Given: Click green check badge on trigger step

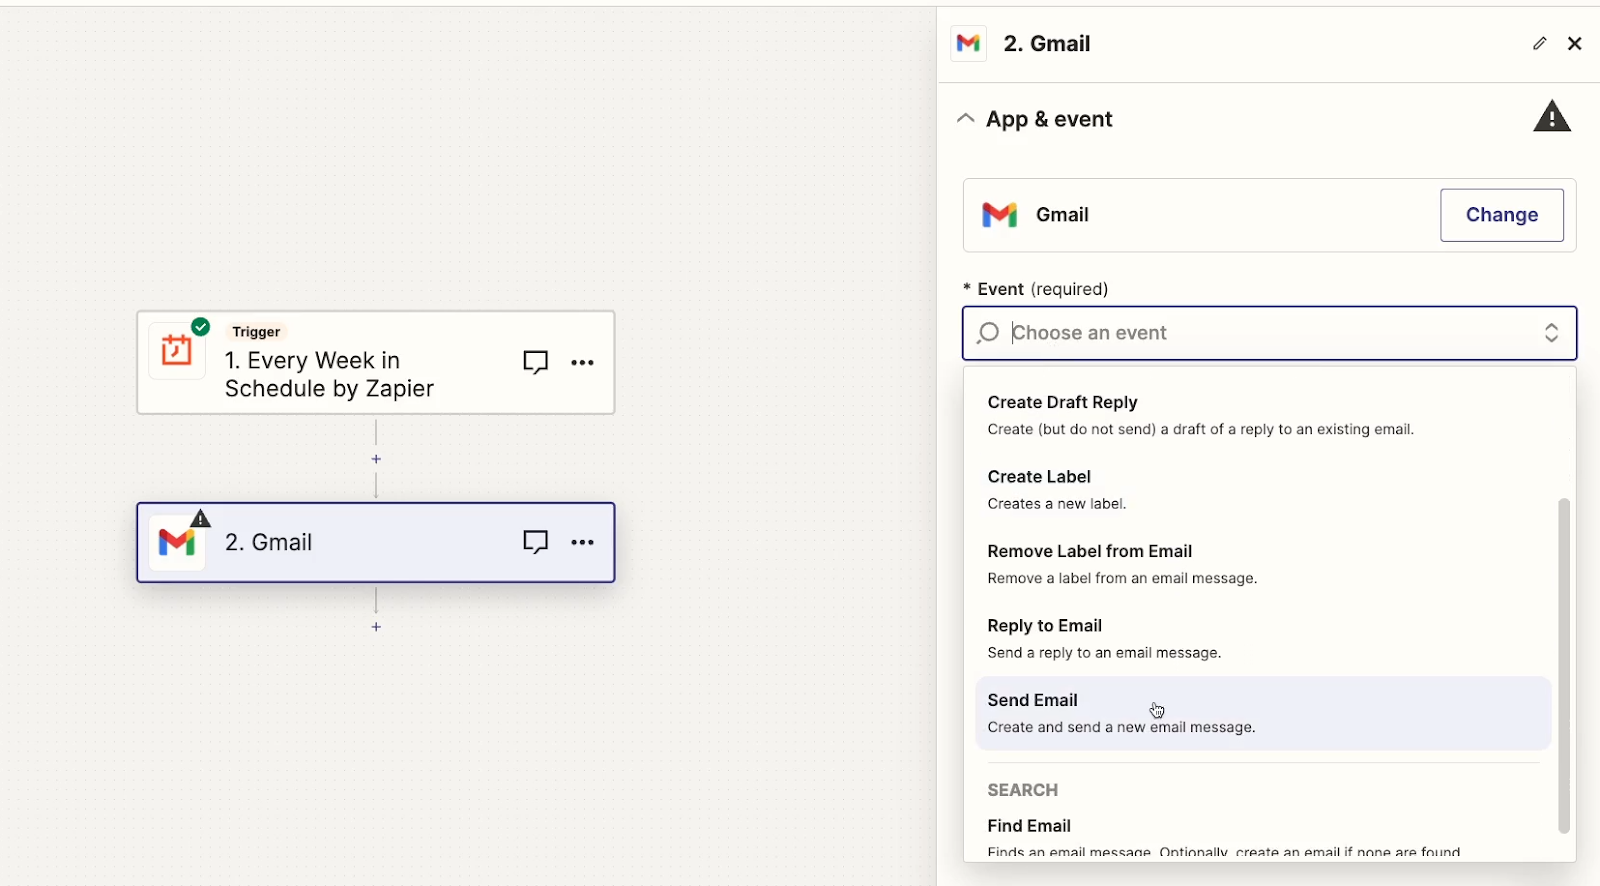Looking at the screenshot, I should point(201,326).
